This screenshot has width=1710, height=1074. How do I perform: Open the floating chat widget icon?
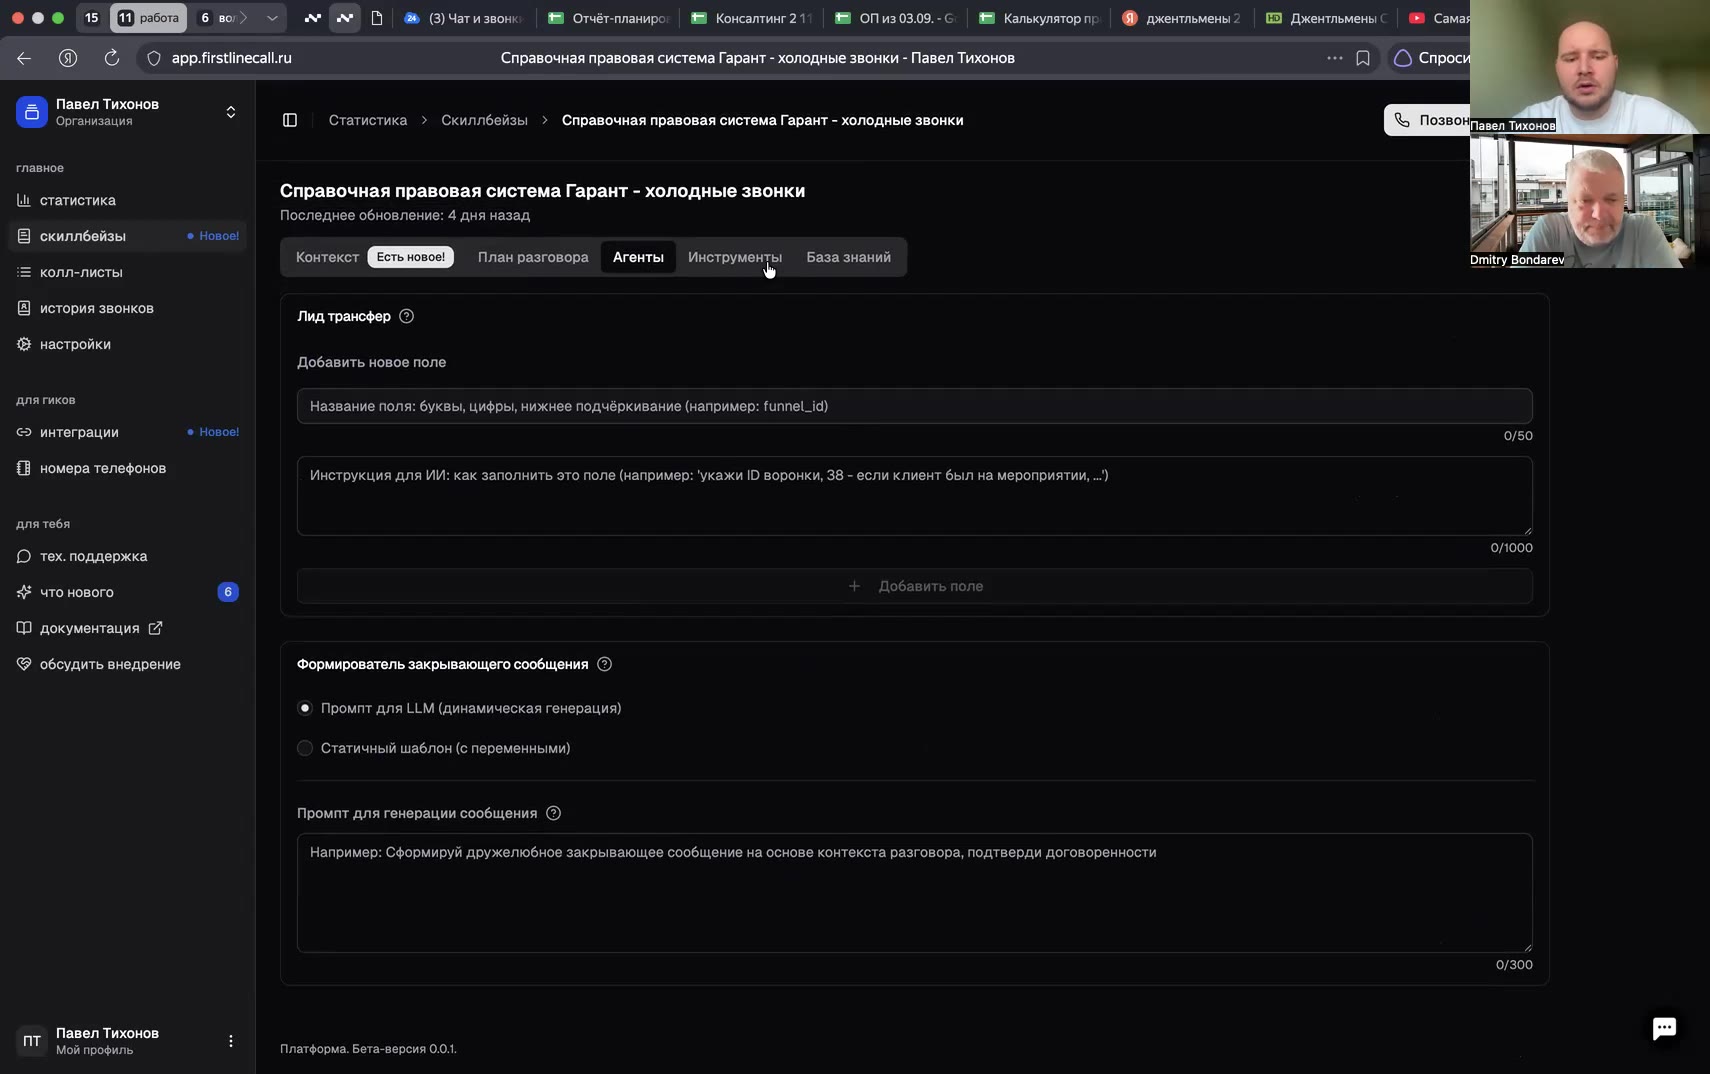[x=1664, y=1028]
